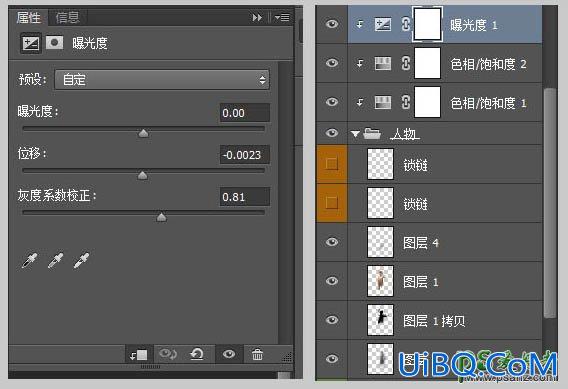Show the second 锁链 layer

pos(331,202)
